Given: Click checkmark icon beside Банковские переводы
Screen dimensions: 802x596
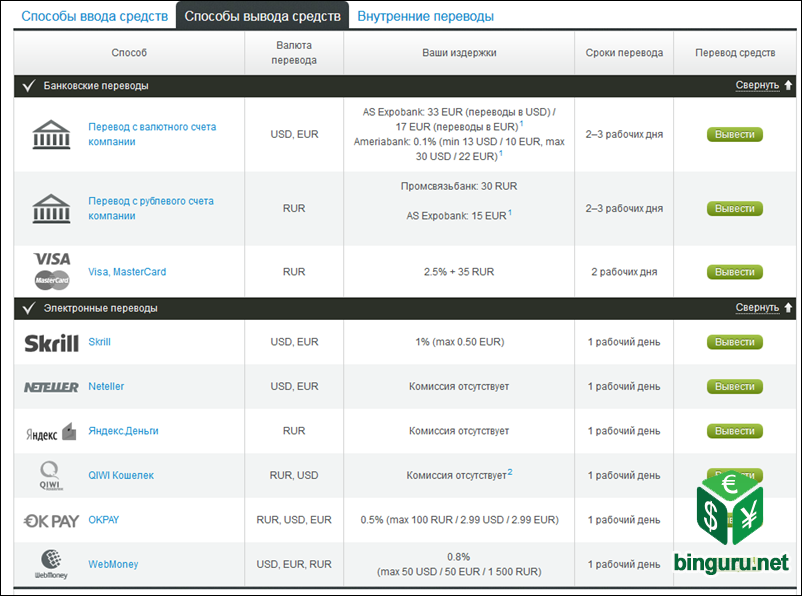Looking at the screenshot, I should pos(29,85).
